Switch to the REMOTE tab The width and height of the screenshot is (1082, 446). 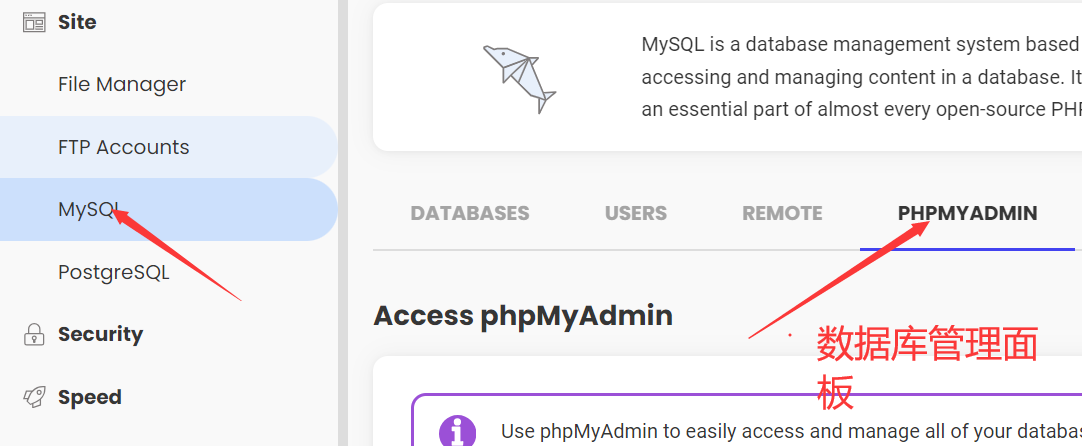[x=782, y=213]
